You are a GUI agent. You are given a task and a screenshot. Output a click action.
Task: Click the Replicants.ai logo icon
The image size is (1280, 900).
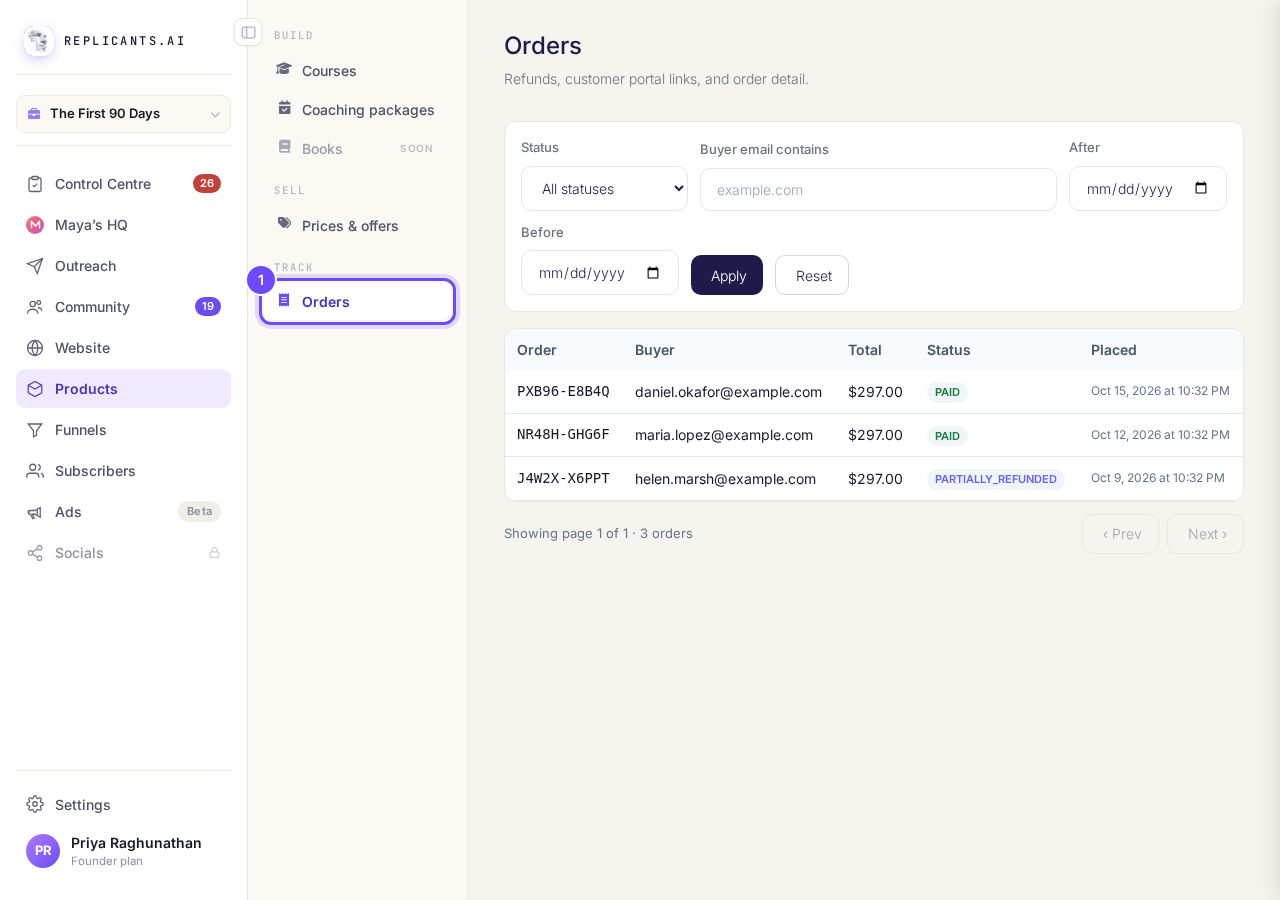pos(39,41)
